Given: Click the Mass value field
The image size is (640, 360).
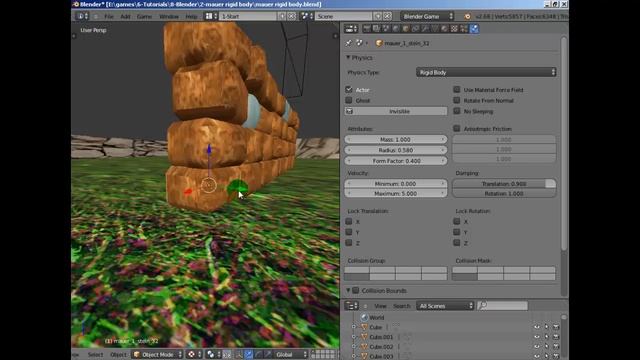Looking at the screenshot, I should point(396,139).
